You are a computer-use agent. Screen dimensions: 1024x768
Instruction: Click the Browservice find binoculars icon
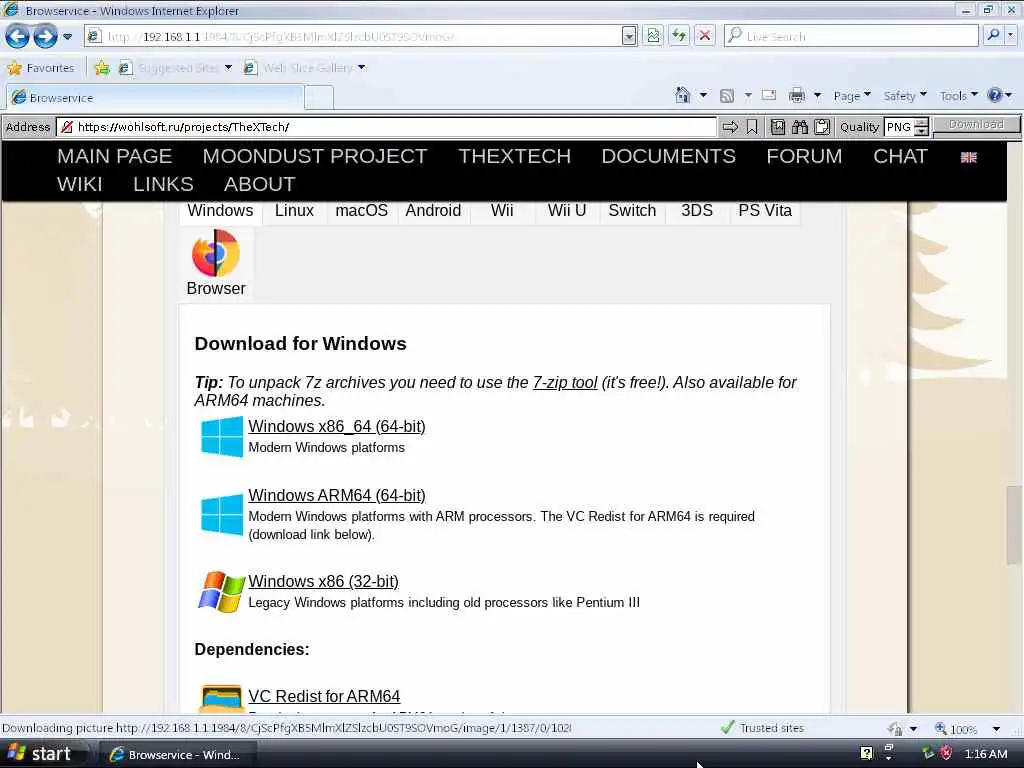(799, 127)
